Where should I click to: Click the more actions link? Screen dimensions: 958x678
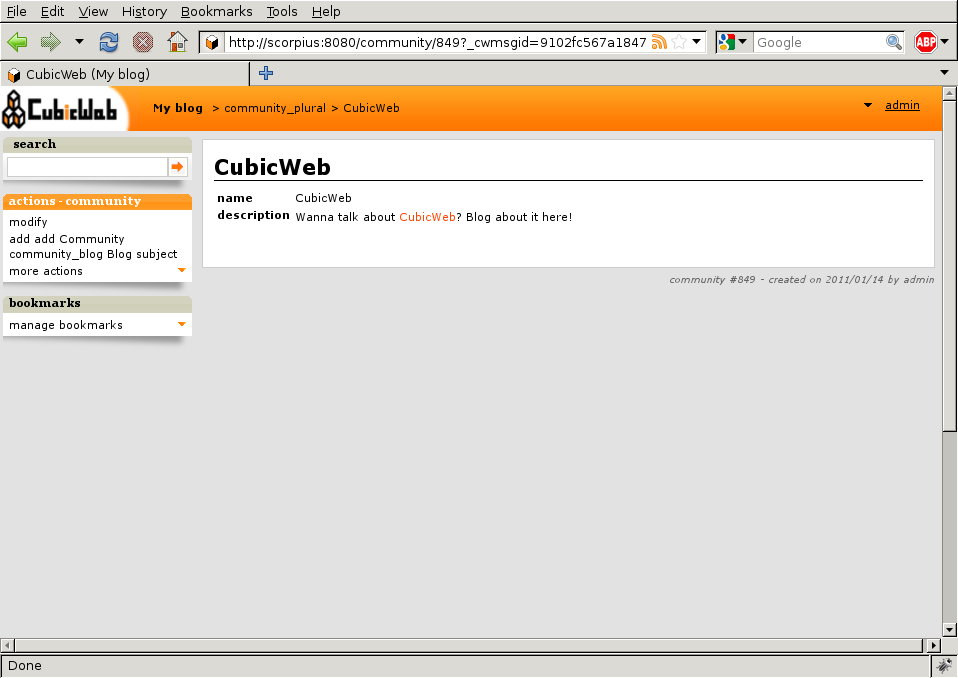tap(46, 271)
